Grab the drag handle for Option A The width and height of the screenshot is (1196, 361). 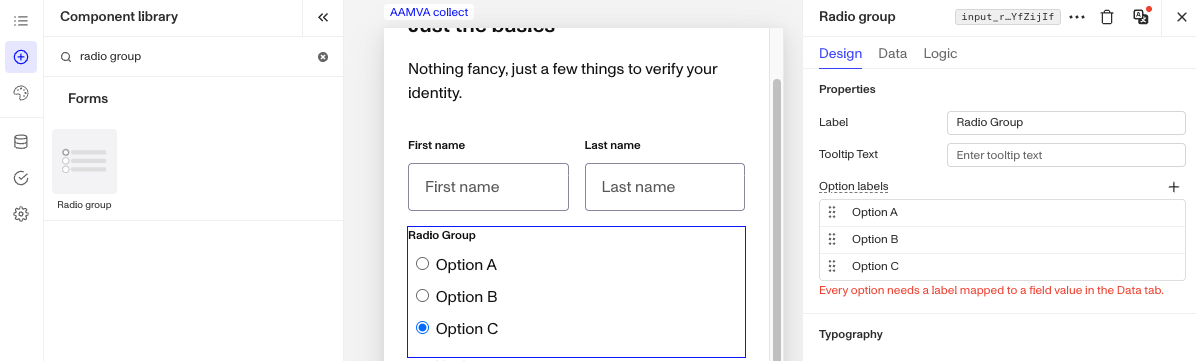(x=832, y=213)
